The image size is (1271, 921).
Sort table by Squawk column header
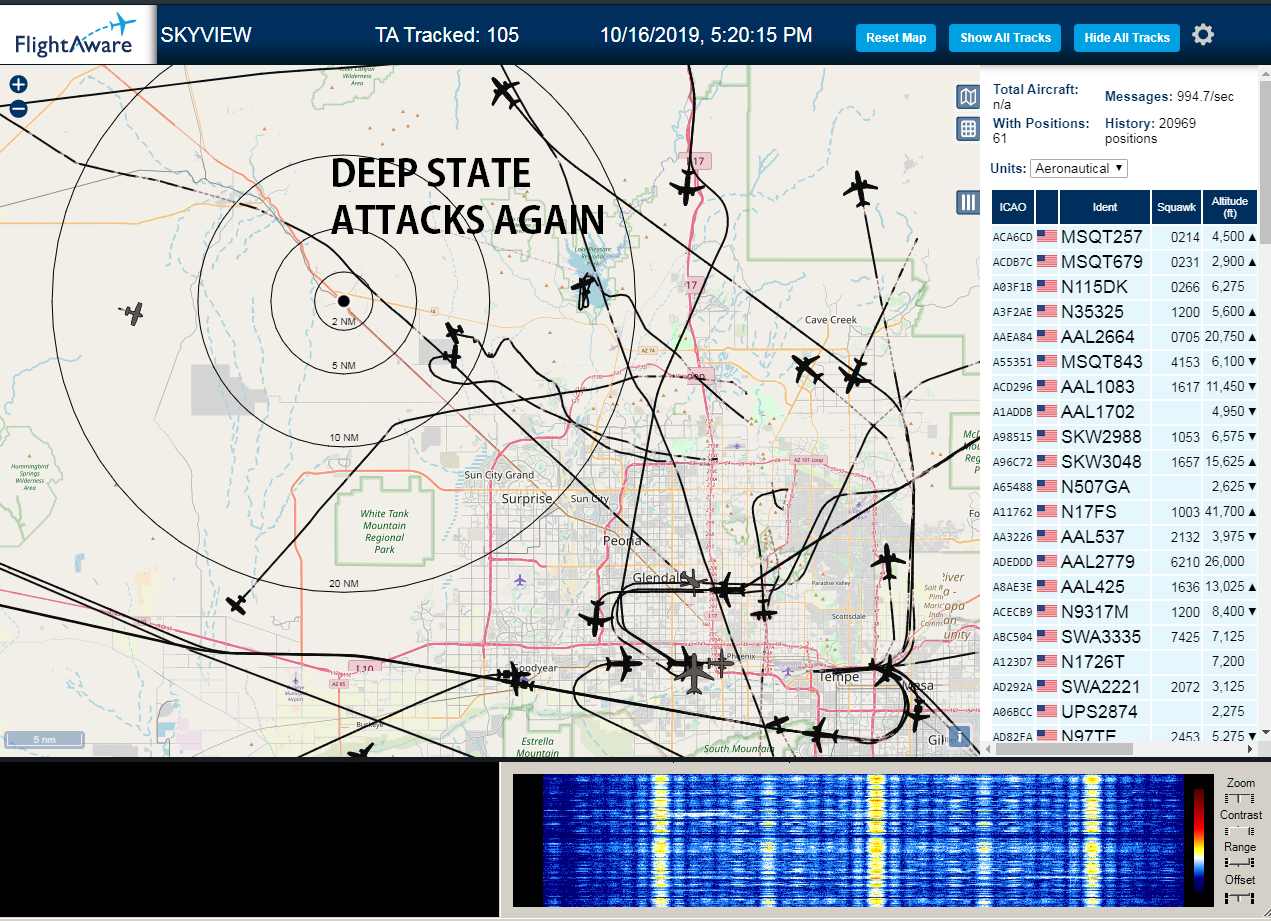(1176, 207)
